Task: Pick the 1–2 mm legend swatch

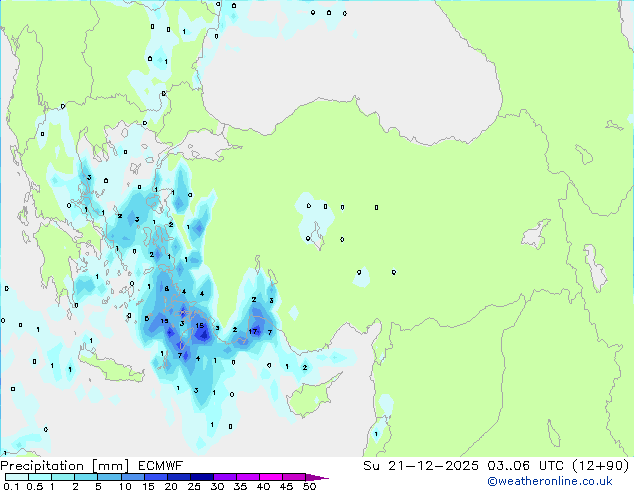Action: point(63,477)
